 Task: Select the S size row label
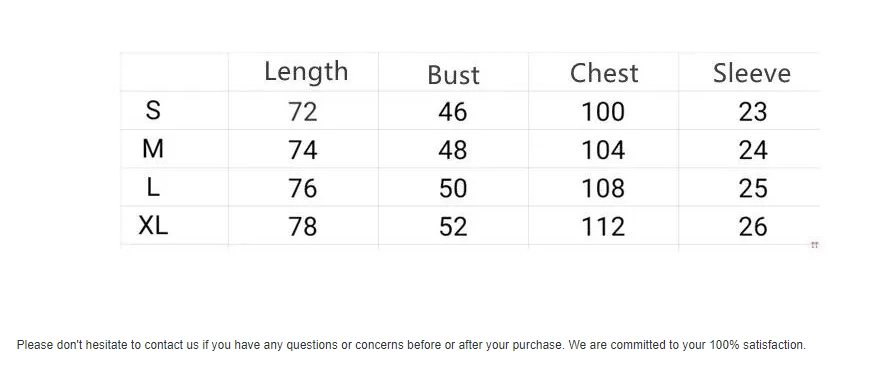(x=153, y=110)
